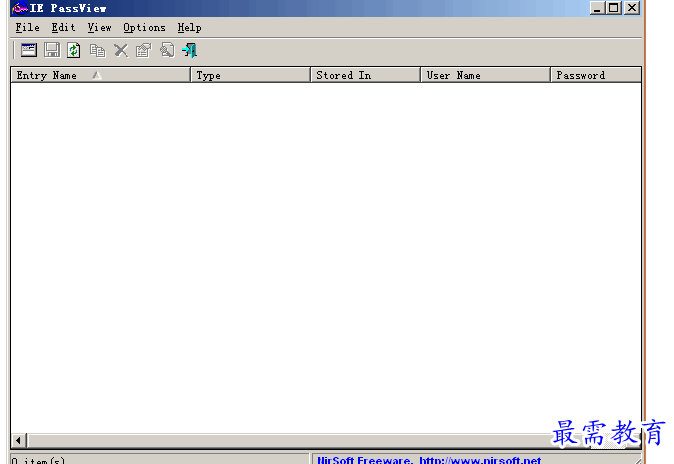Close the IE PassView window
The height and width of the screenshot is (464, 674).
[x=632, y=8]
